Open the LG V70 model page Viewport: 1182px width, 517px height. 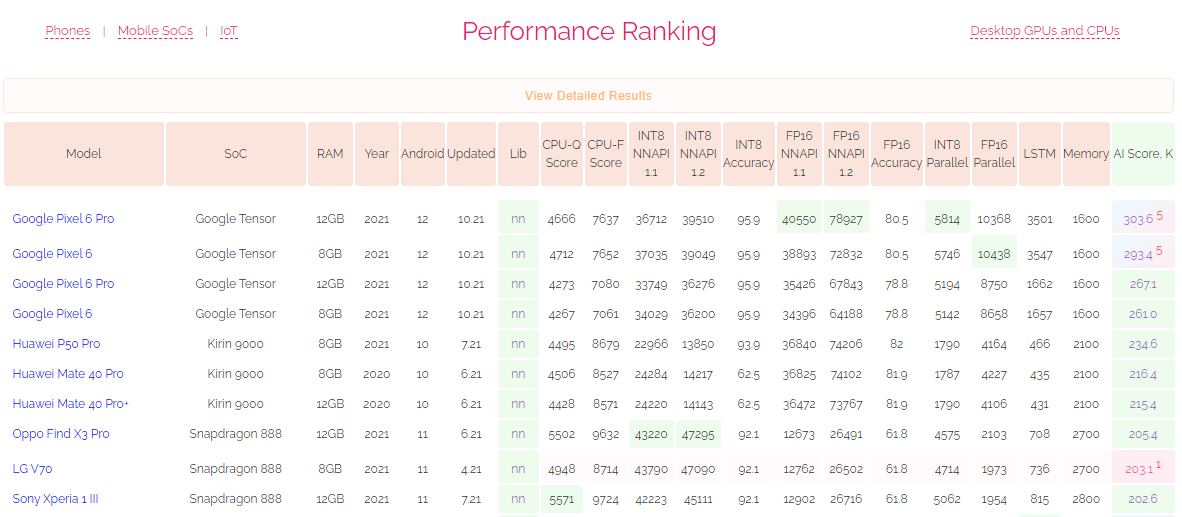(x=32, y=469)
